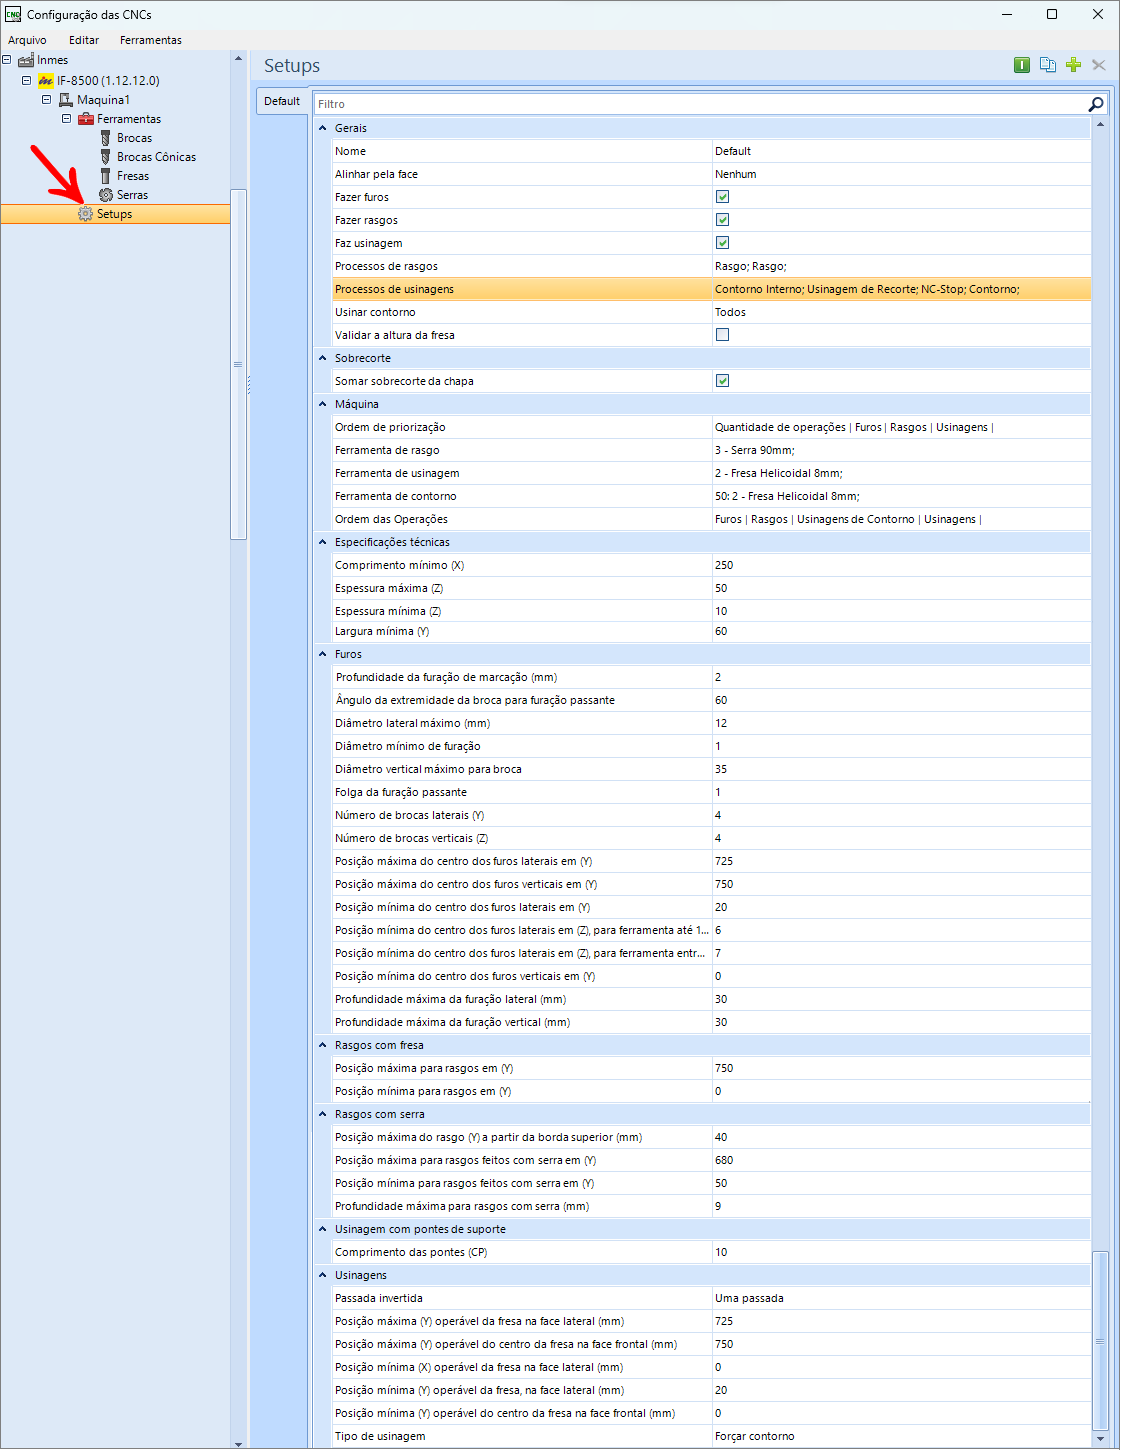Click Ferramenta de rasgo '3 - Serra 90mm;'
The image size is (1122, 1453).
click(755, 450)
